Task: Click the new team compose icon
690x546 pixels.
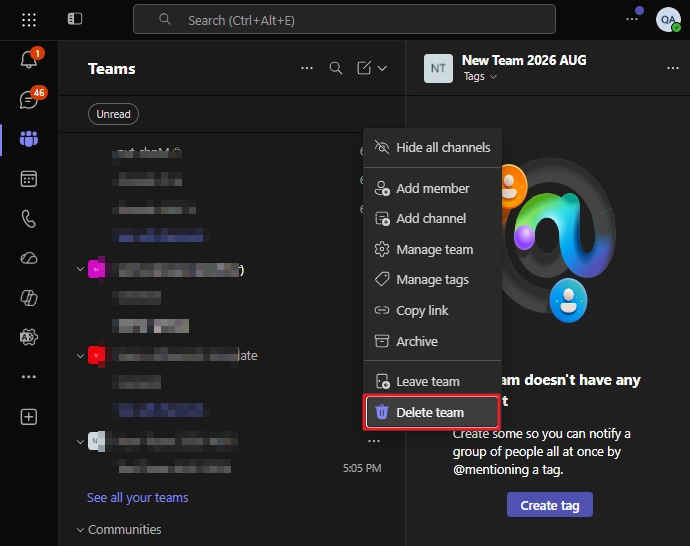Action: coord(364,68)
